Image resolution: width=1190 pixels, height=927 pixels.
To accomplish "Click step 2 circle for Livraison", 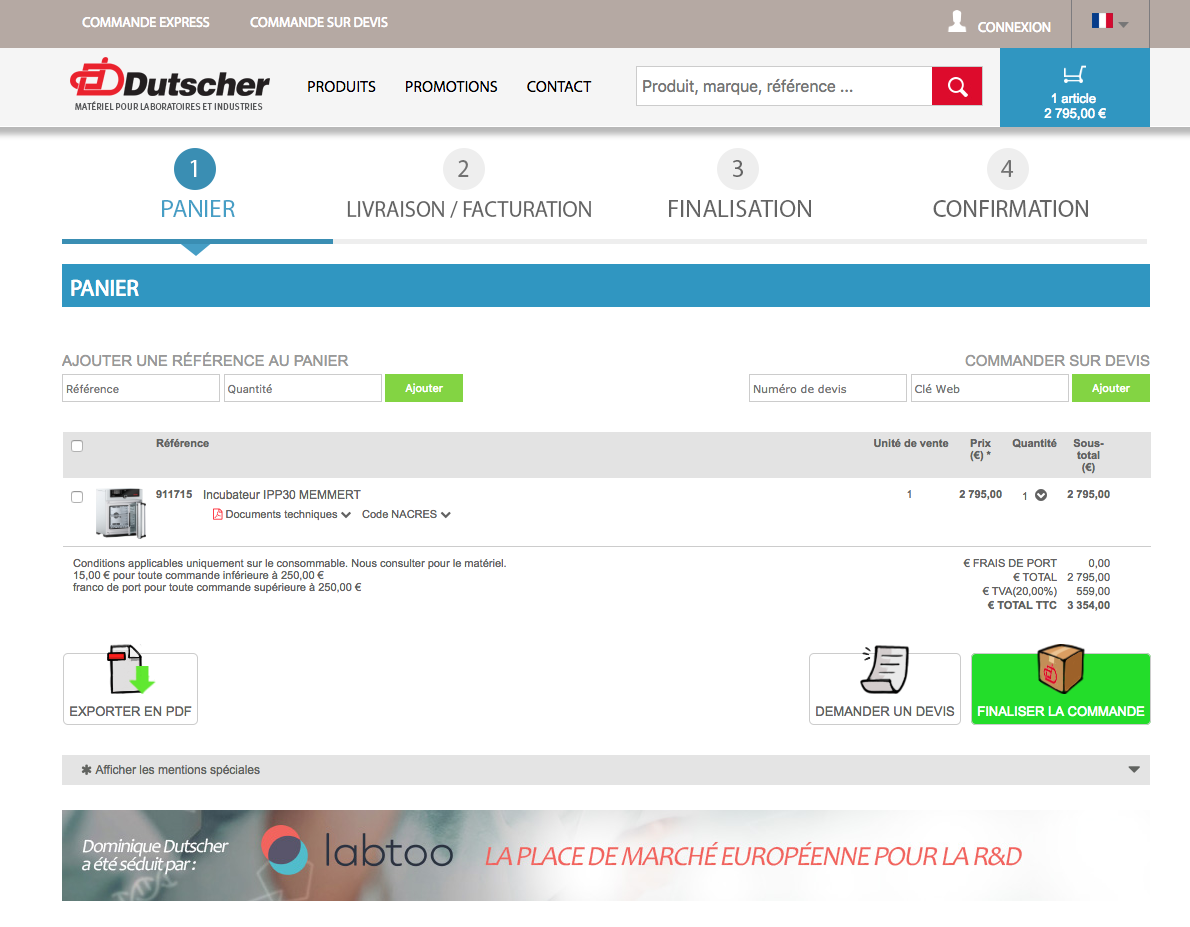I will coord(464,169).
